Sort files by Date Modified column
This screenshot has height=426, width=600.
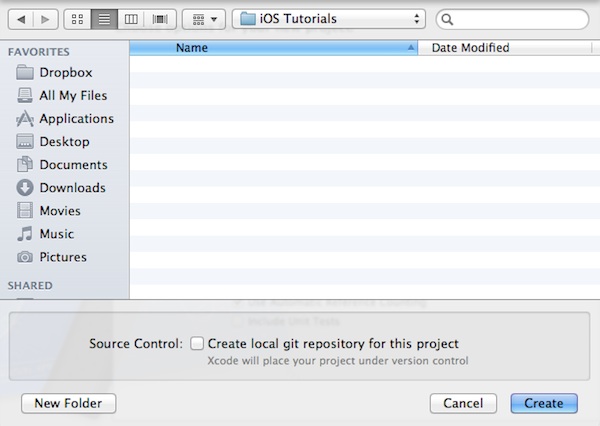(x=469, y=47)
